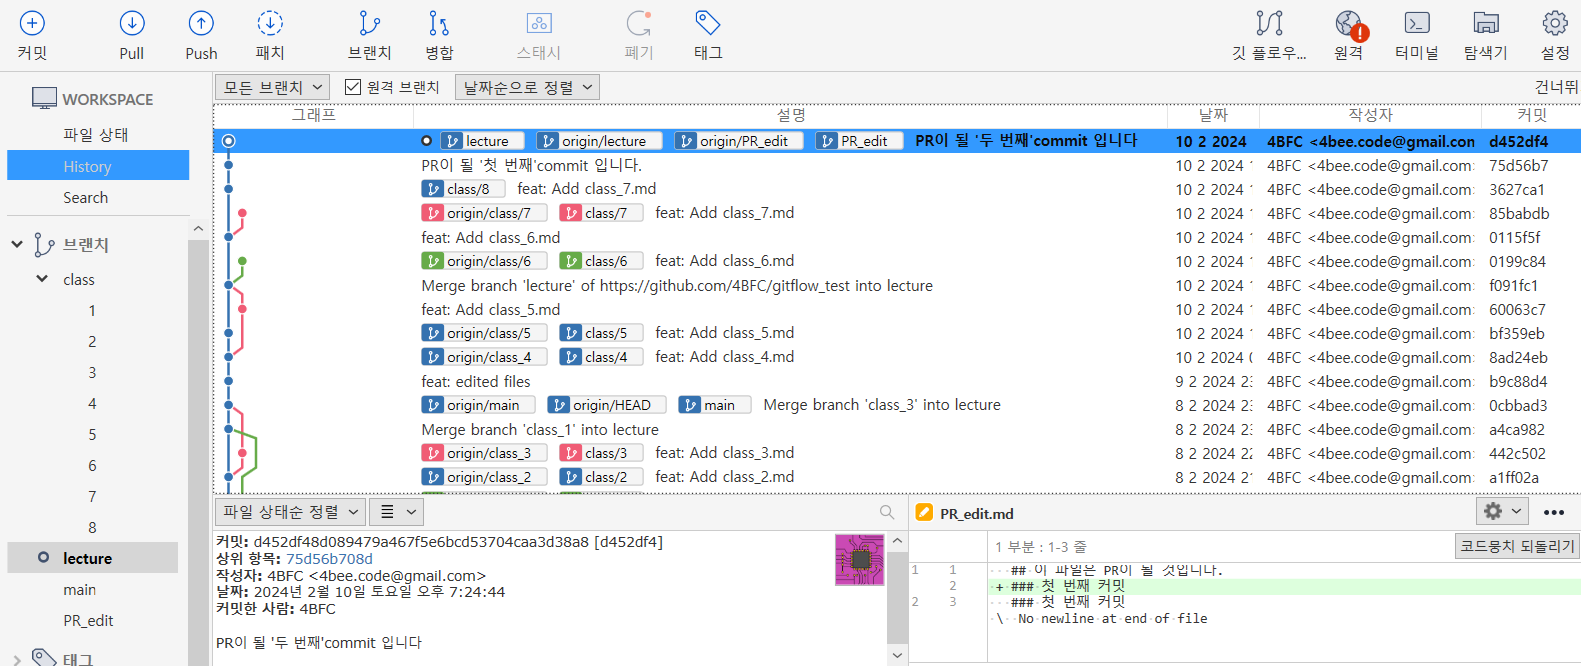Screen dimensions: 1581x666
Task: Click the Description (설명) column header
Action: tap(791, 115)
